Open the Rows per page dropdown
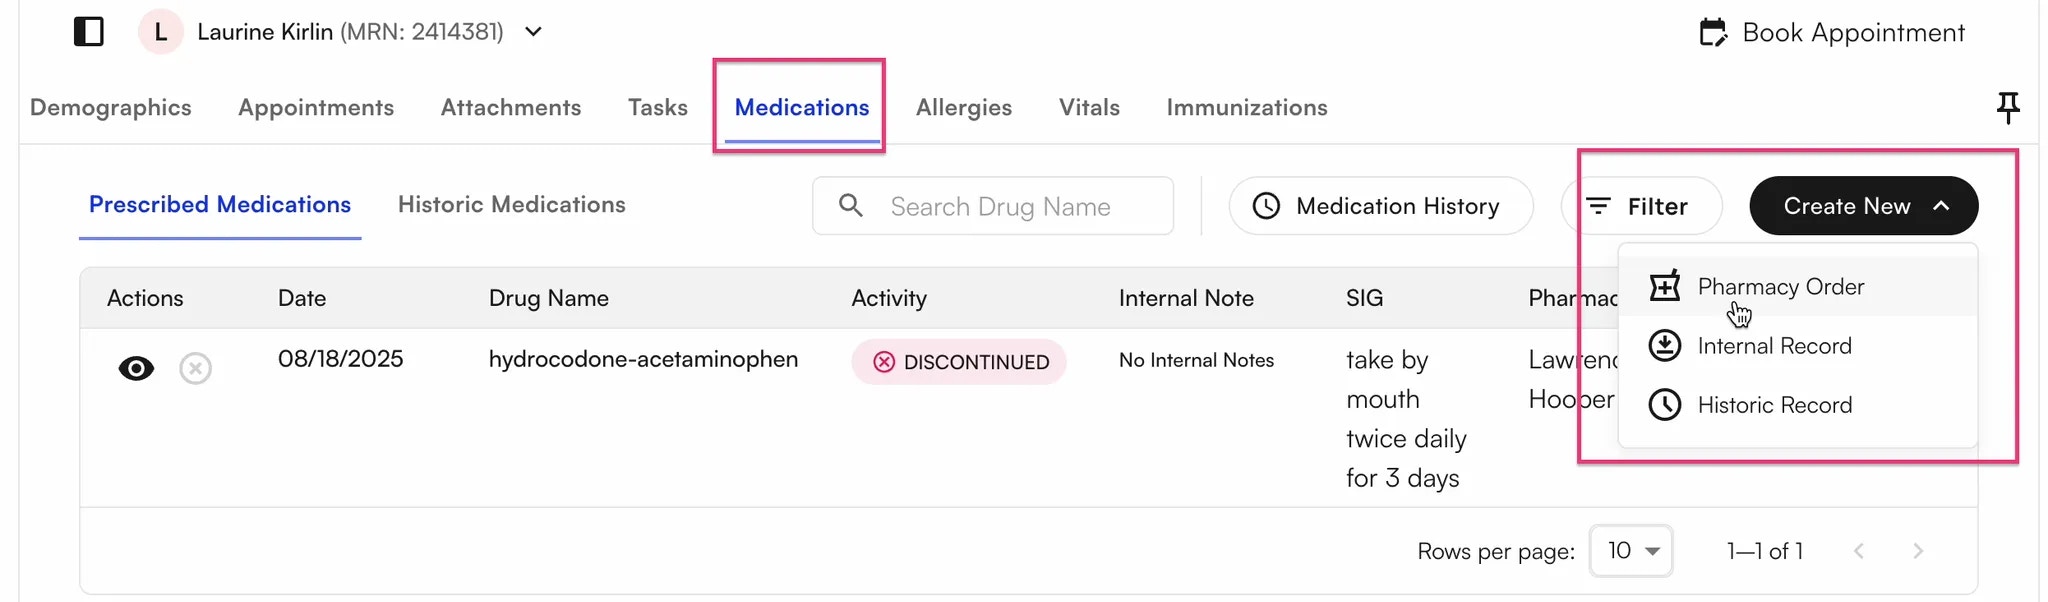The height and width of the screenshot is (602, 2048). tap(1630, 551)
